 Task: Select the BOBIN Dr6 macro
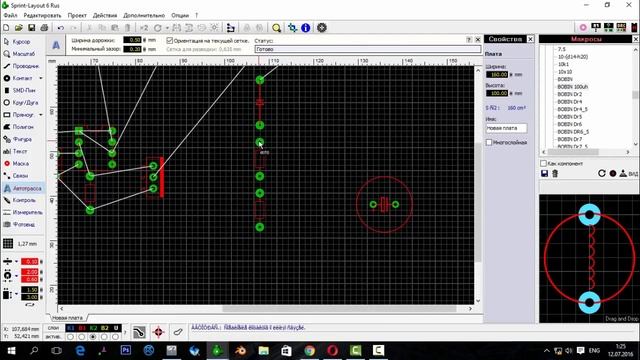pos(570,124)
